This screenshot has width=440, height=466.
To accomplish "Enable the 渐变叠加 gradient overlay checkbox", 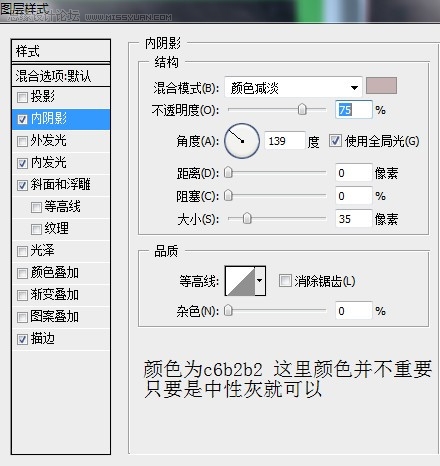I will (22, 295).
